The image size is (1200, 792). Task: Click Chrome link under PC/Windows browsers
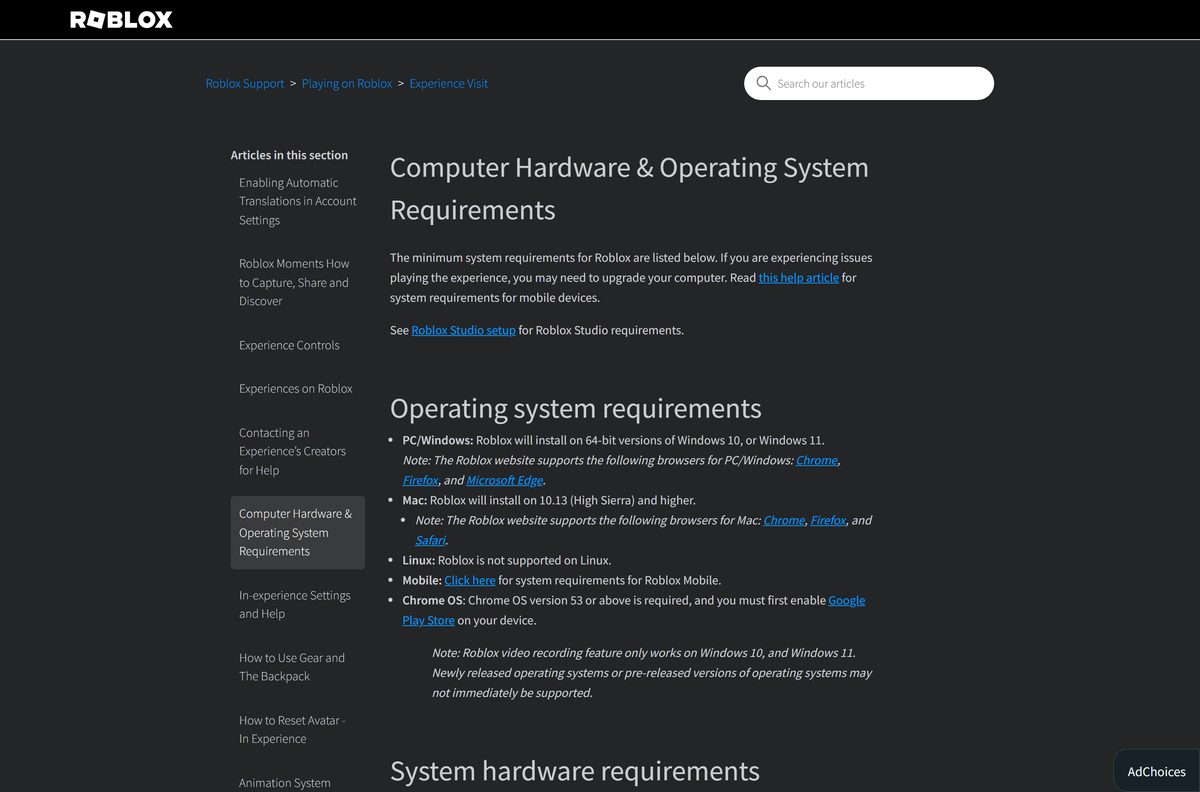coord(817,460)
